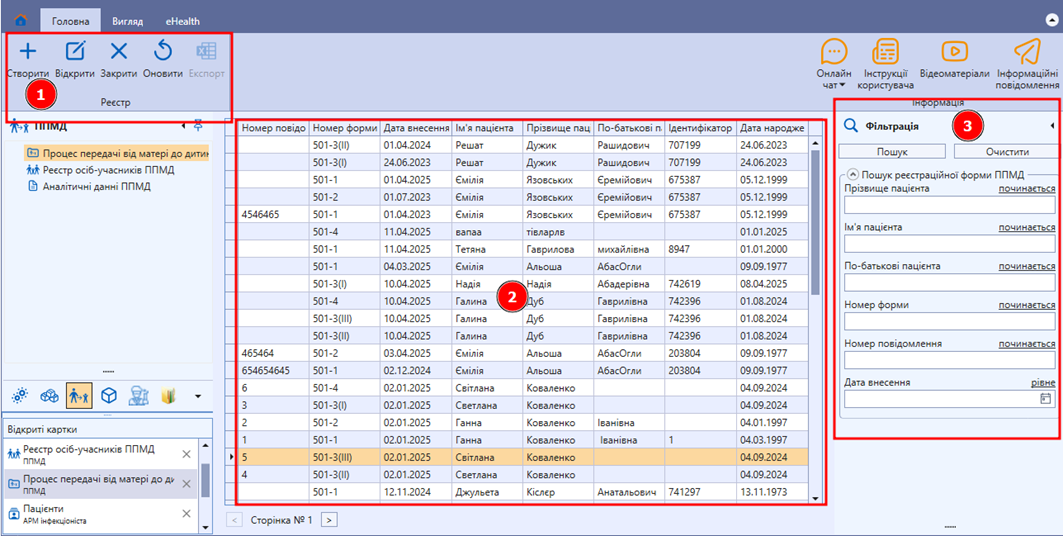Open Інформаційні повідомлення paper-plane icon
This screenshot has height=536, width=1063.
click(x=1027, y=51)
